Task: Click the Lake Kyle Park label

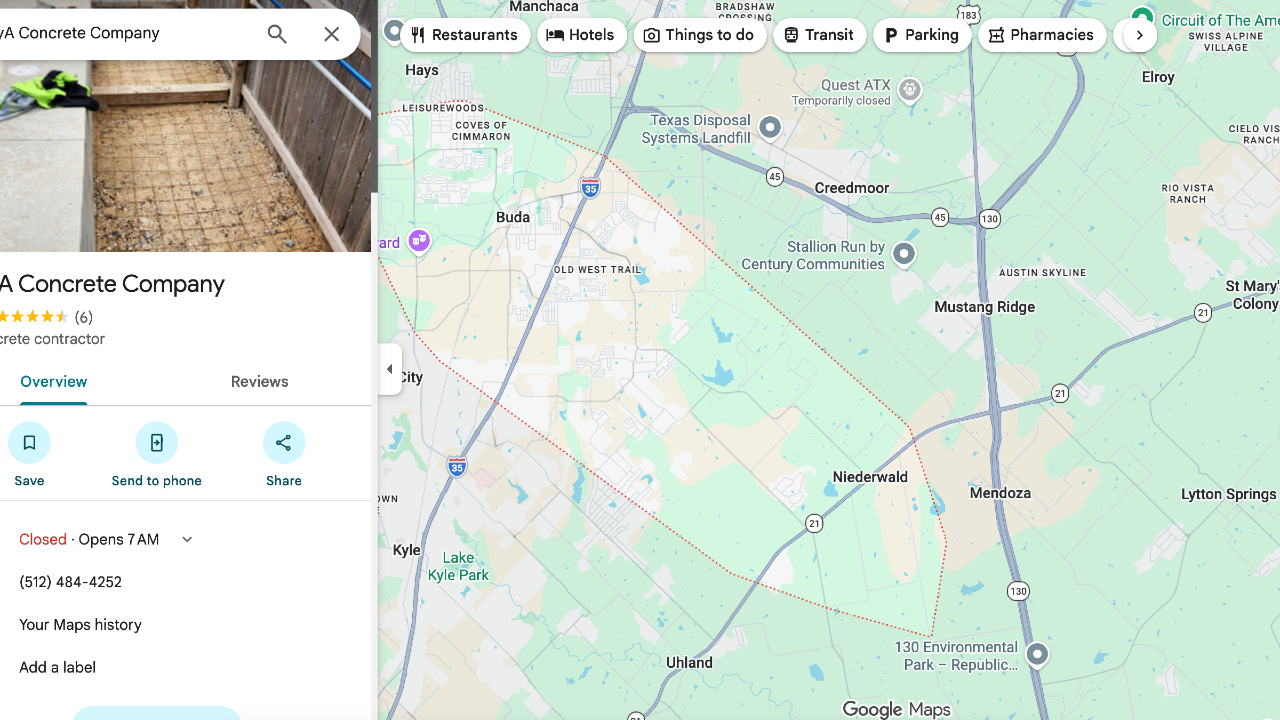Action: click(x=458, y=566)
